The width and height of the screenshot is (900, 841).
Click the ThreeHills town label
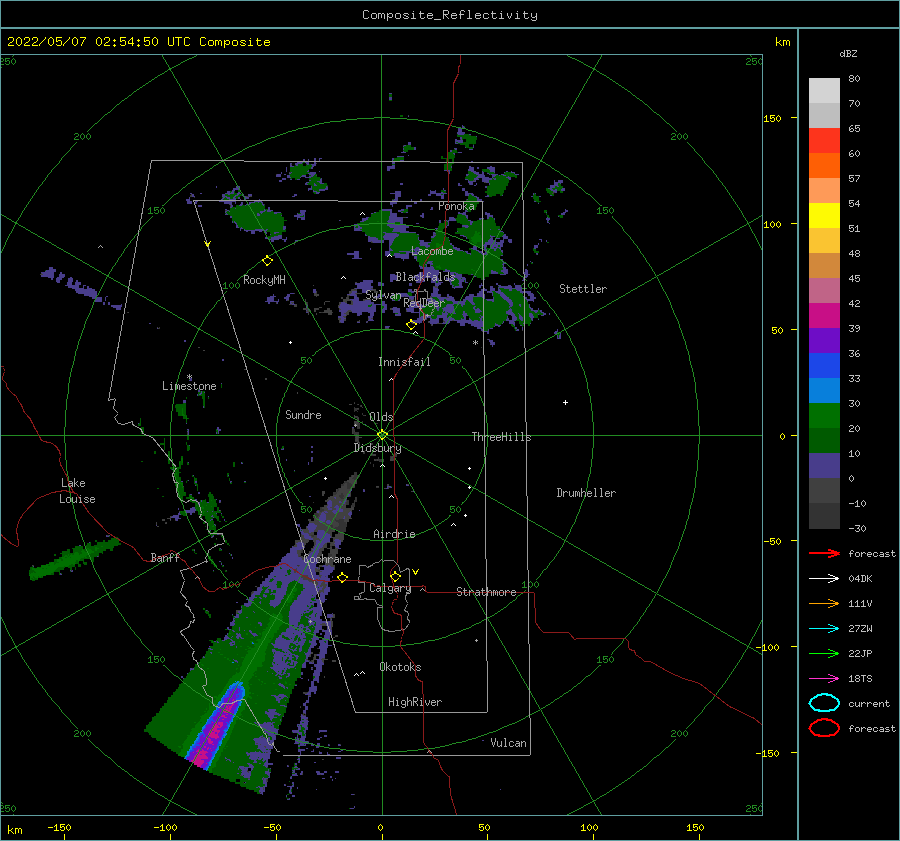501,437
